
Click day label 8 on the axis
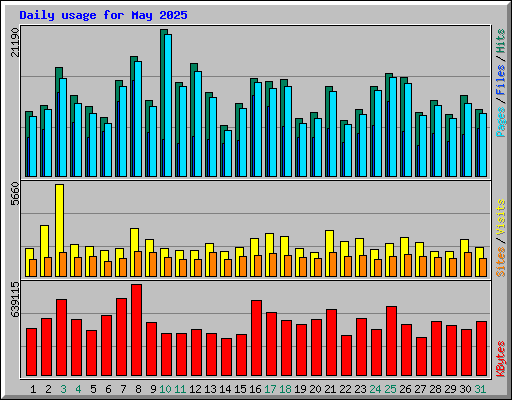[138, 389]
